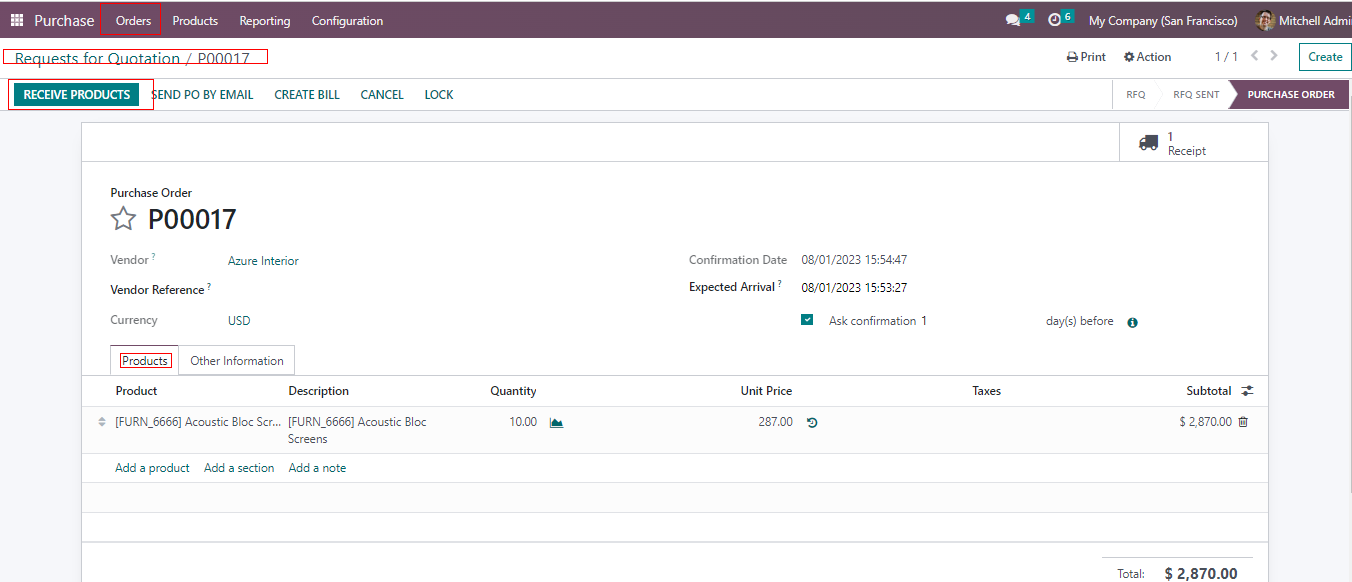
Task: Click the Create Bill button
Action: [307, 95]
